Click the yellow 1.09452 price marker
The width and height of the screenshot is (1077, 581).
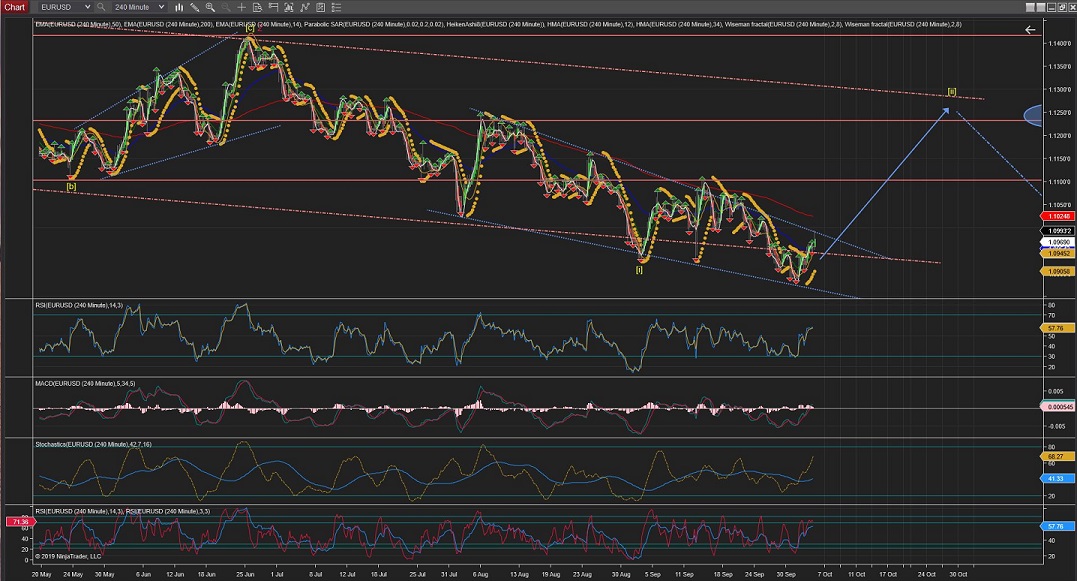pyautogui.click(x=1058, y=254)
